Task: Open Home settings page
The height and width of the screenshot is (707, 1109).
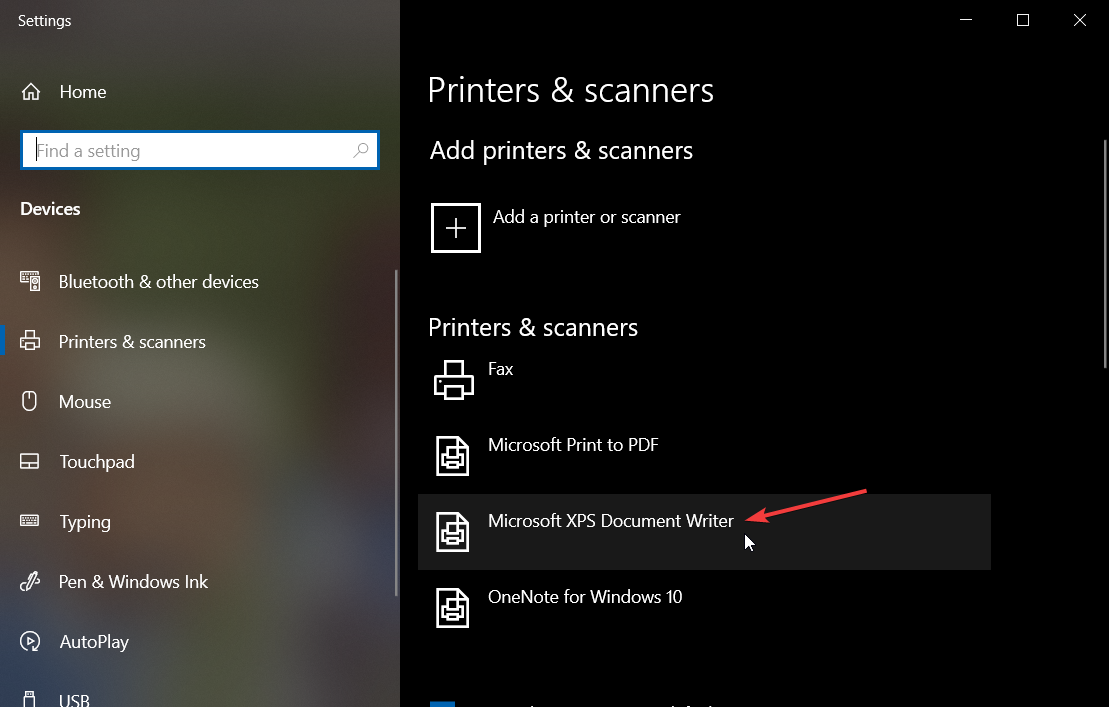Action: 83,92
